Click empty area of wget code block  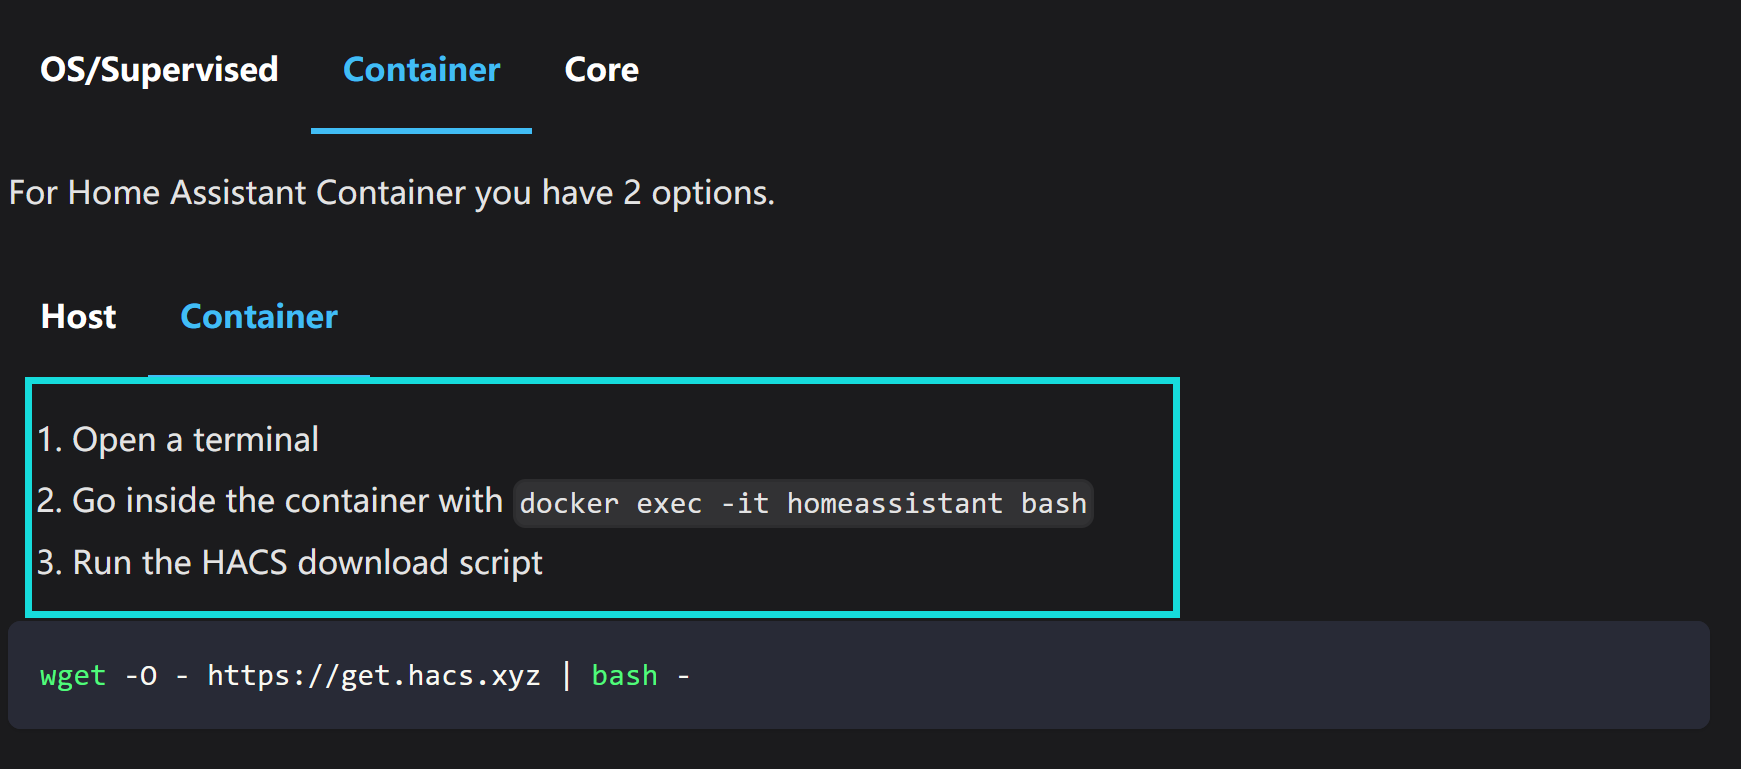click(x=1200, y=676)
